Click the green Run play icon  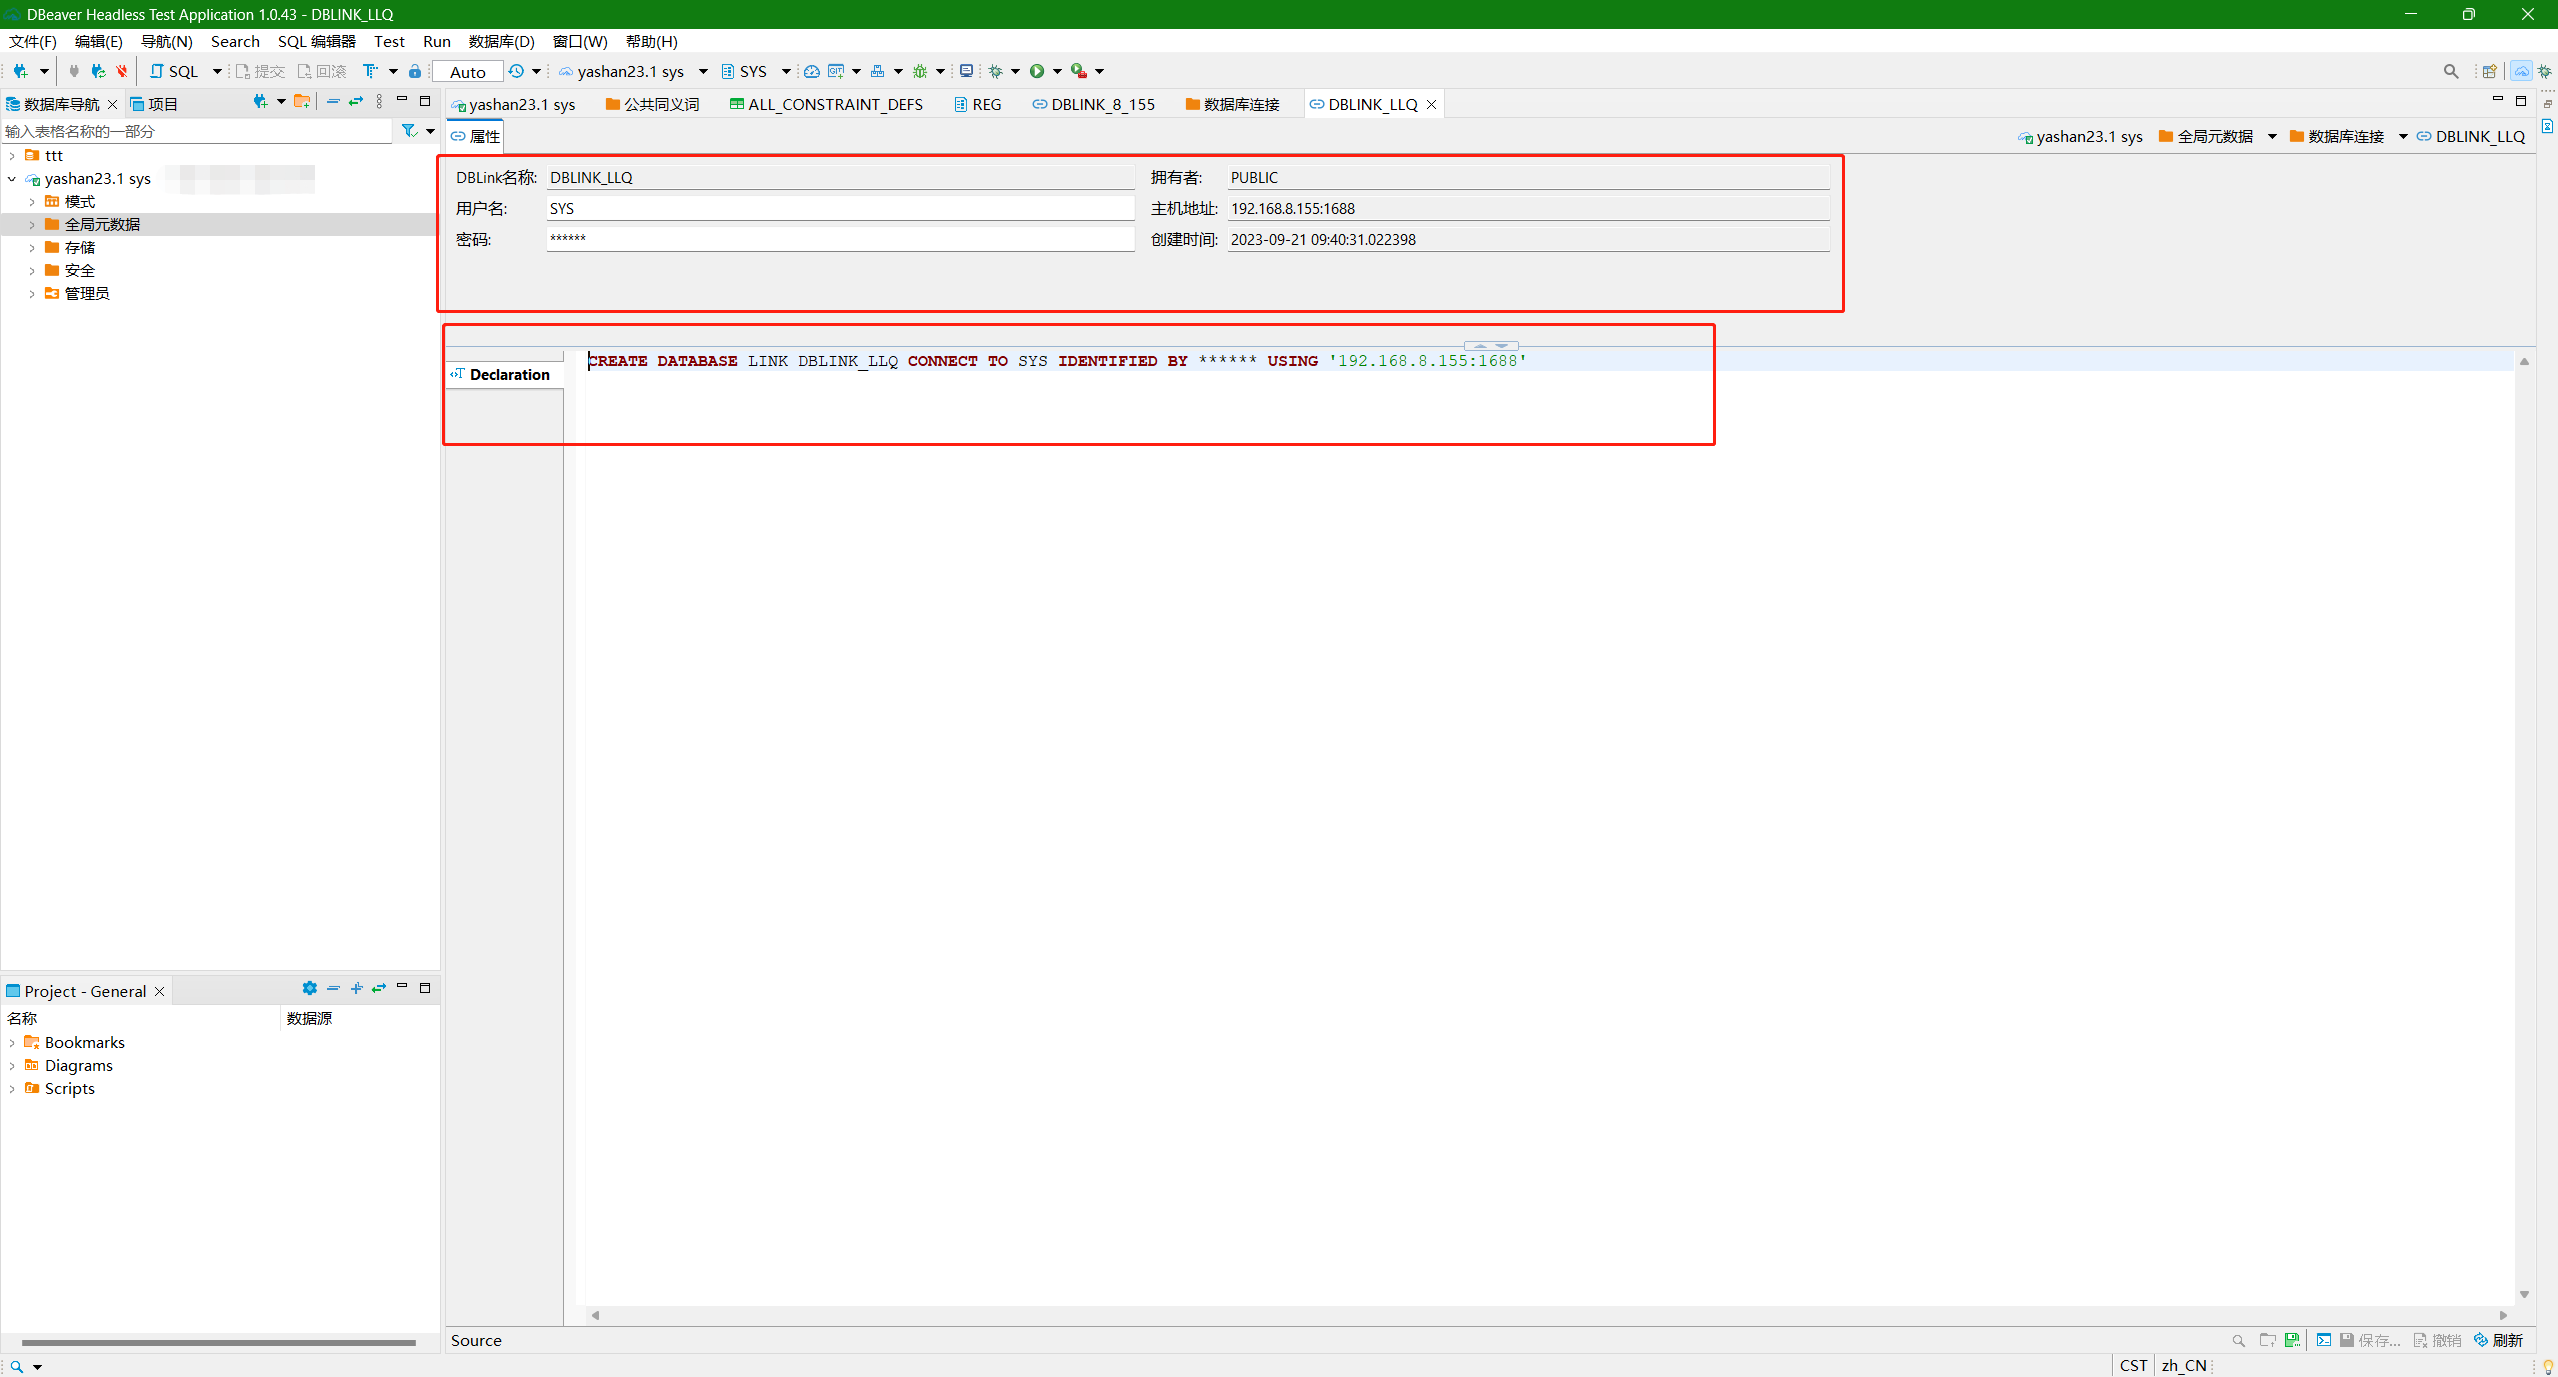tap(1037, 71)
